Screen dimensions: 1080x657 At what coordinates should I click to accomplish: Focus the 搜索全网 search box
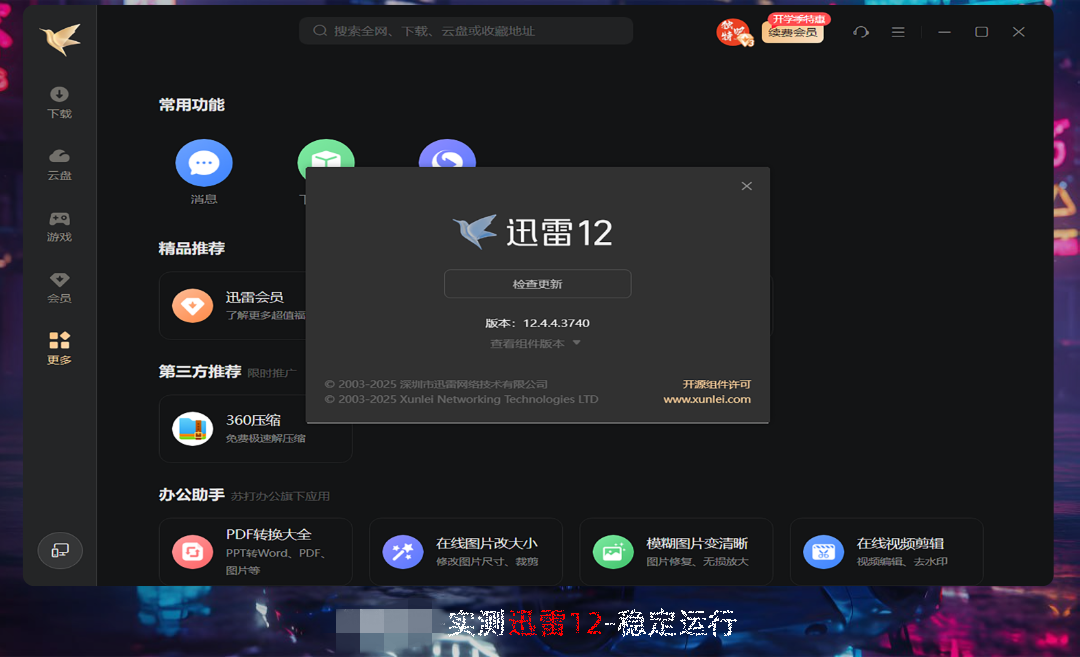[x=466, y=31]
